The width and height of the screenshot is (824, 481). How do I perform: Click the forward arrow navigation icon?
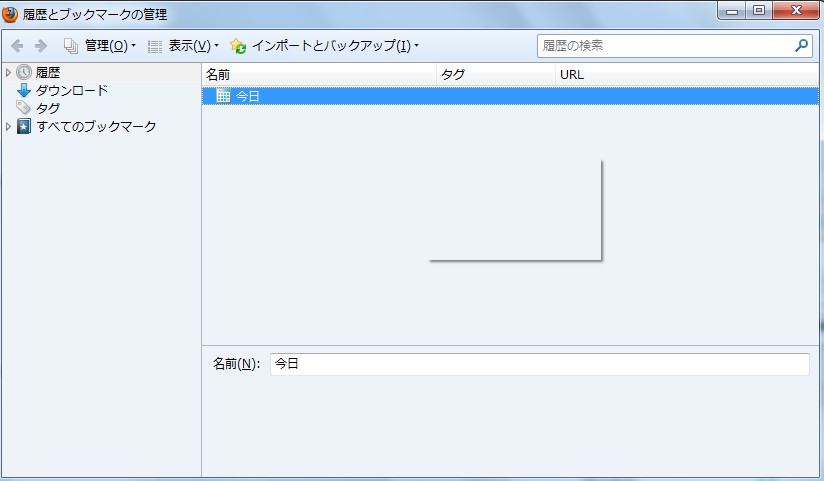tap(41, 46)
